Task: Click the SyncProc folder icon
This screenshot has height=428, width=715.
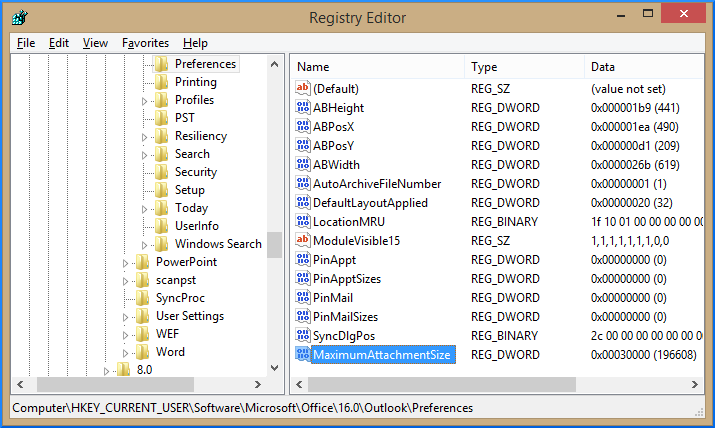Action: point(142,298)
